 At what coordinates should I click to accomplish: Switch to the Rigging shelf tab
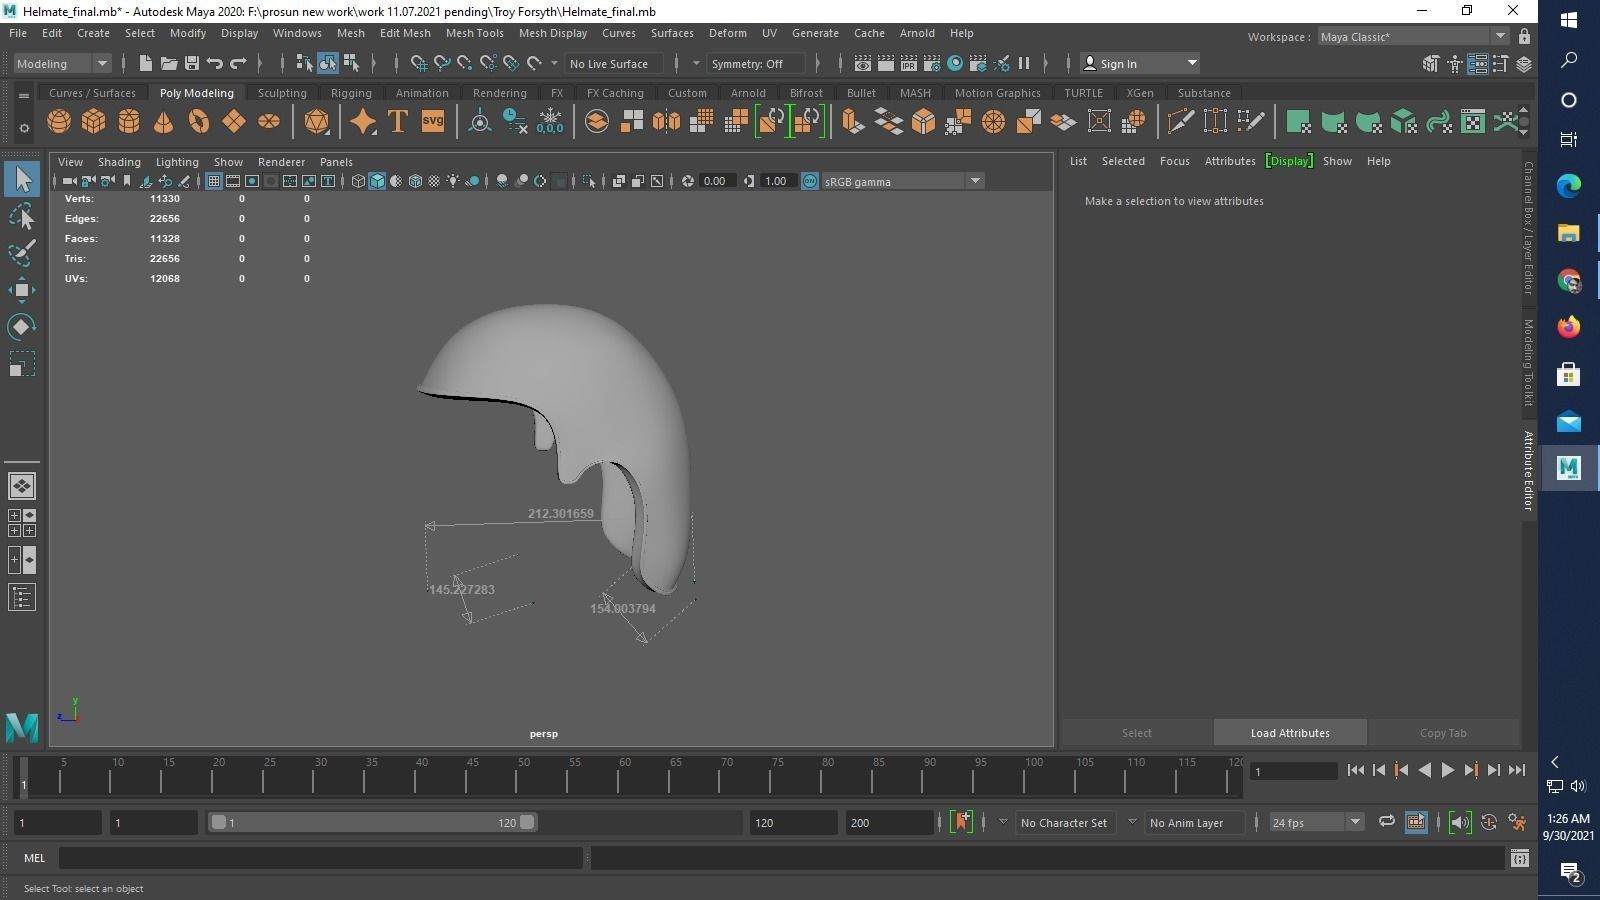point(351,93)
